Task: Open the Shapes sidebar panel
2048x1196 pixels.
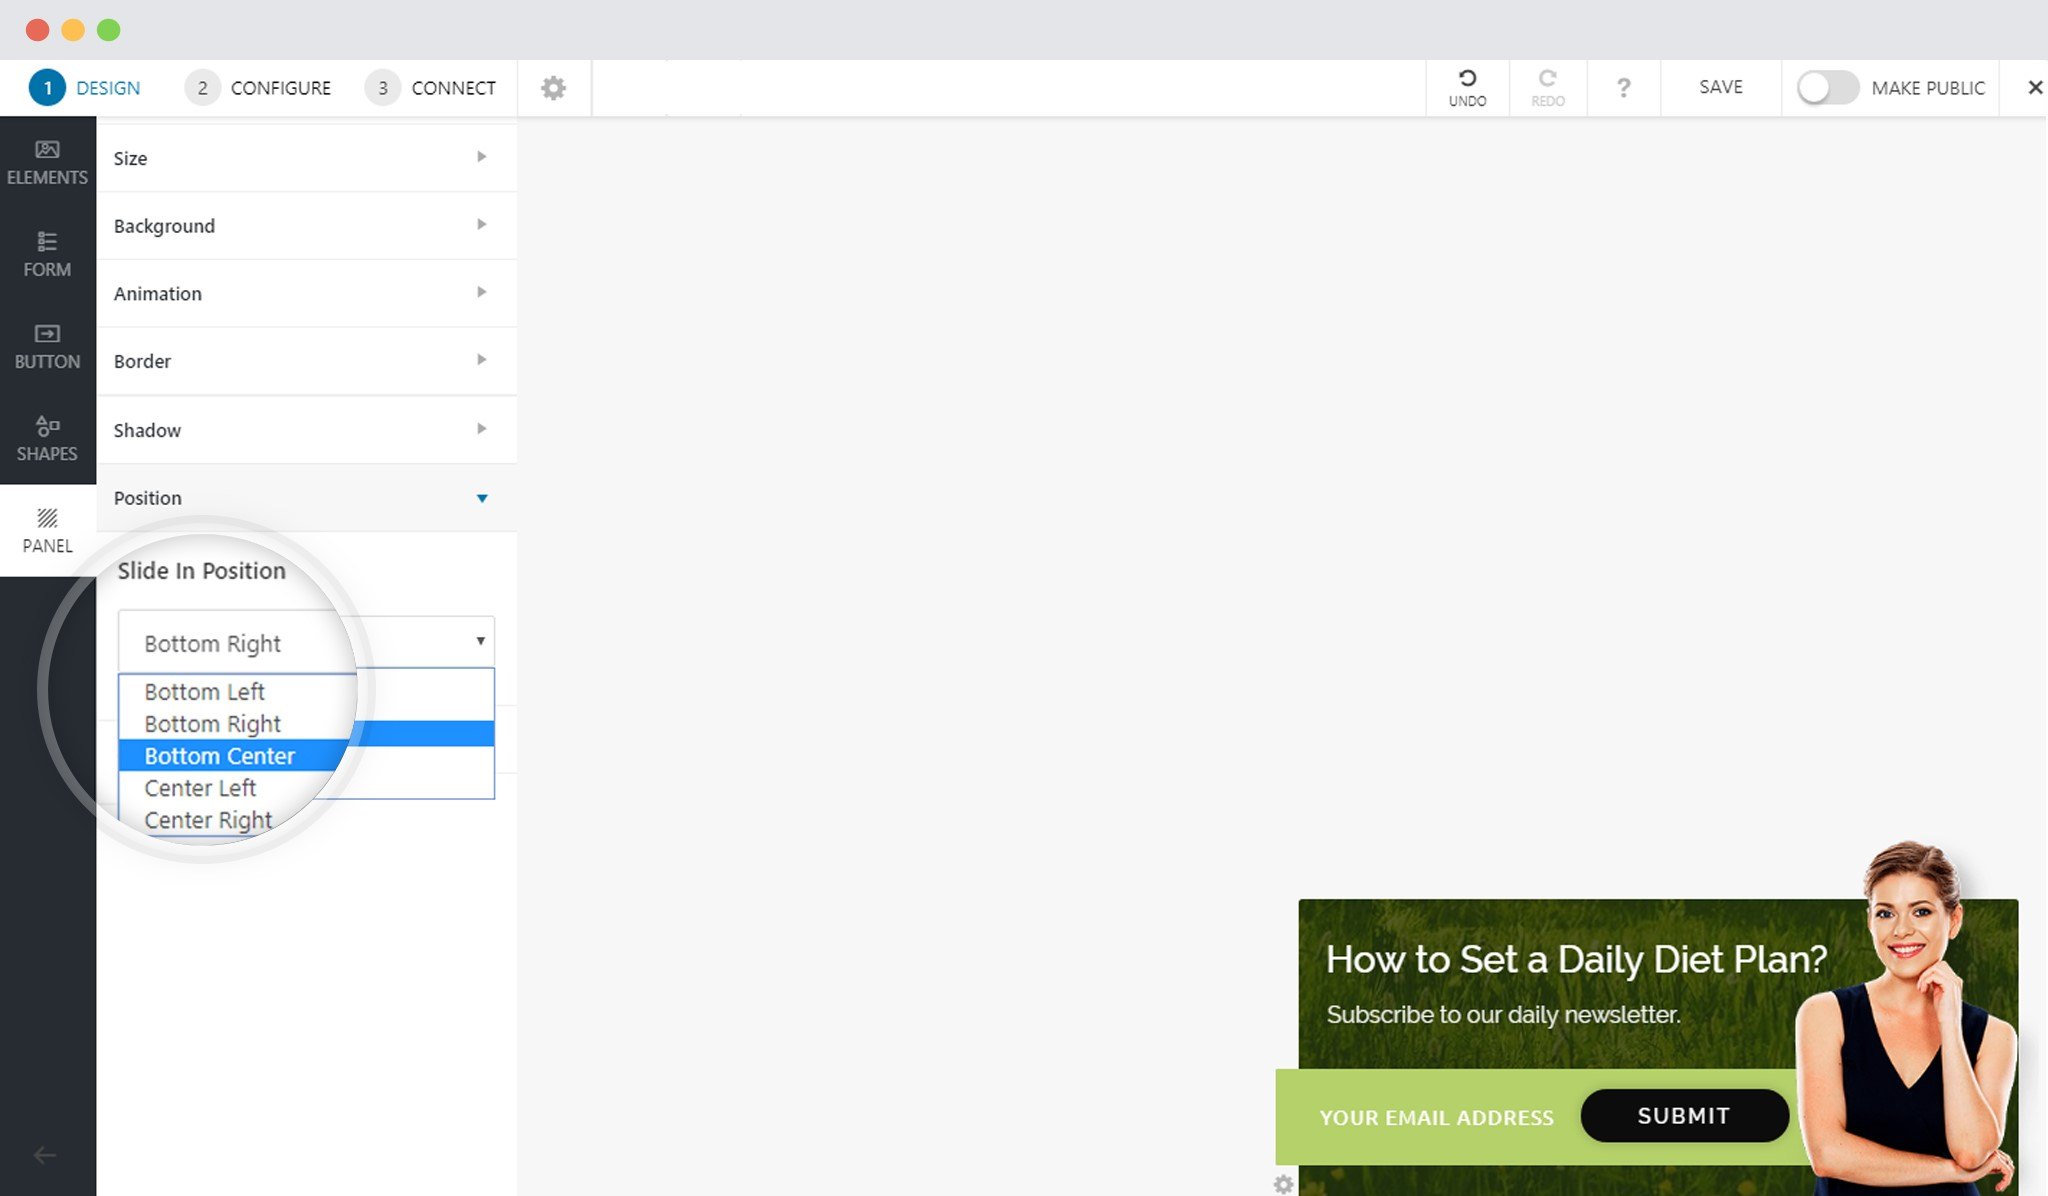Action: (47, 438)
